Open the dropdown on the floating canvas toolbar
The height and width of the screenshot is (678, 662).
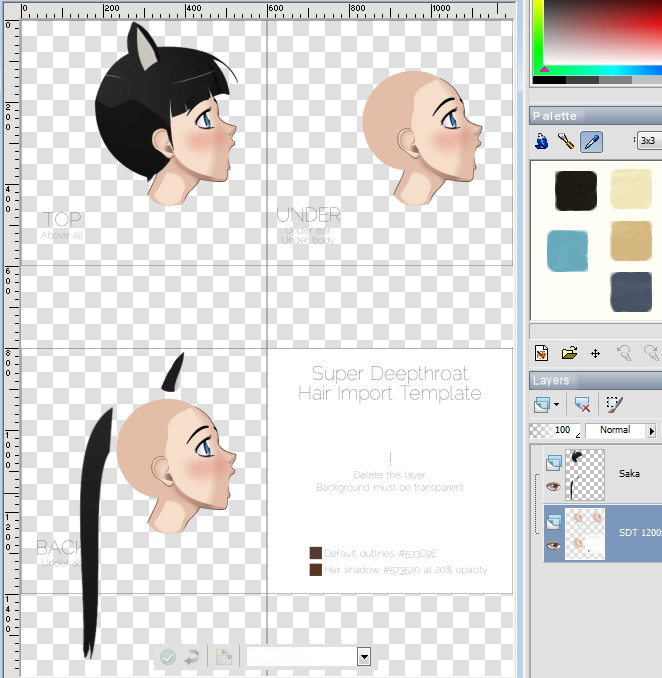click(364, 657)
